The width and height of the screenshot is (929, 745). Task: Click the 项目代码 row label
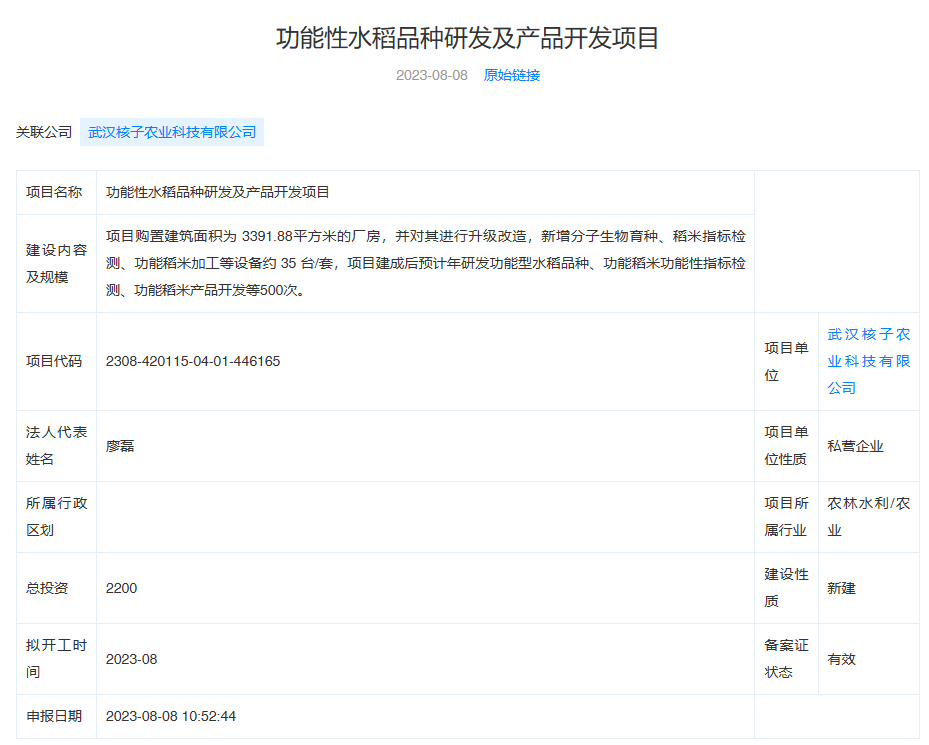click(x=54, y=361)
